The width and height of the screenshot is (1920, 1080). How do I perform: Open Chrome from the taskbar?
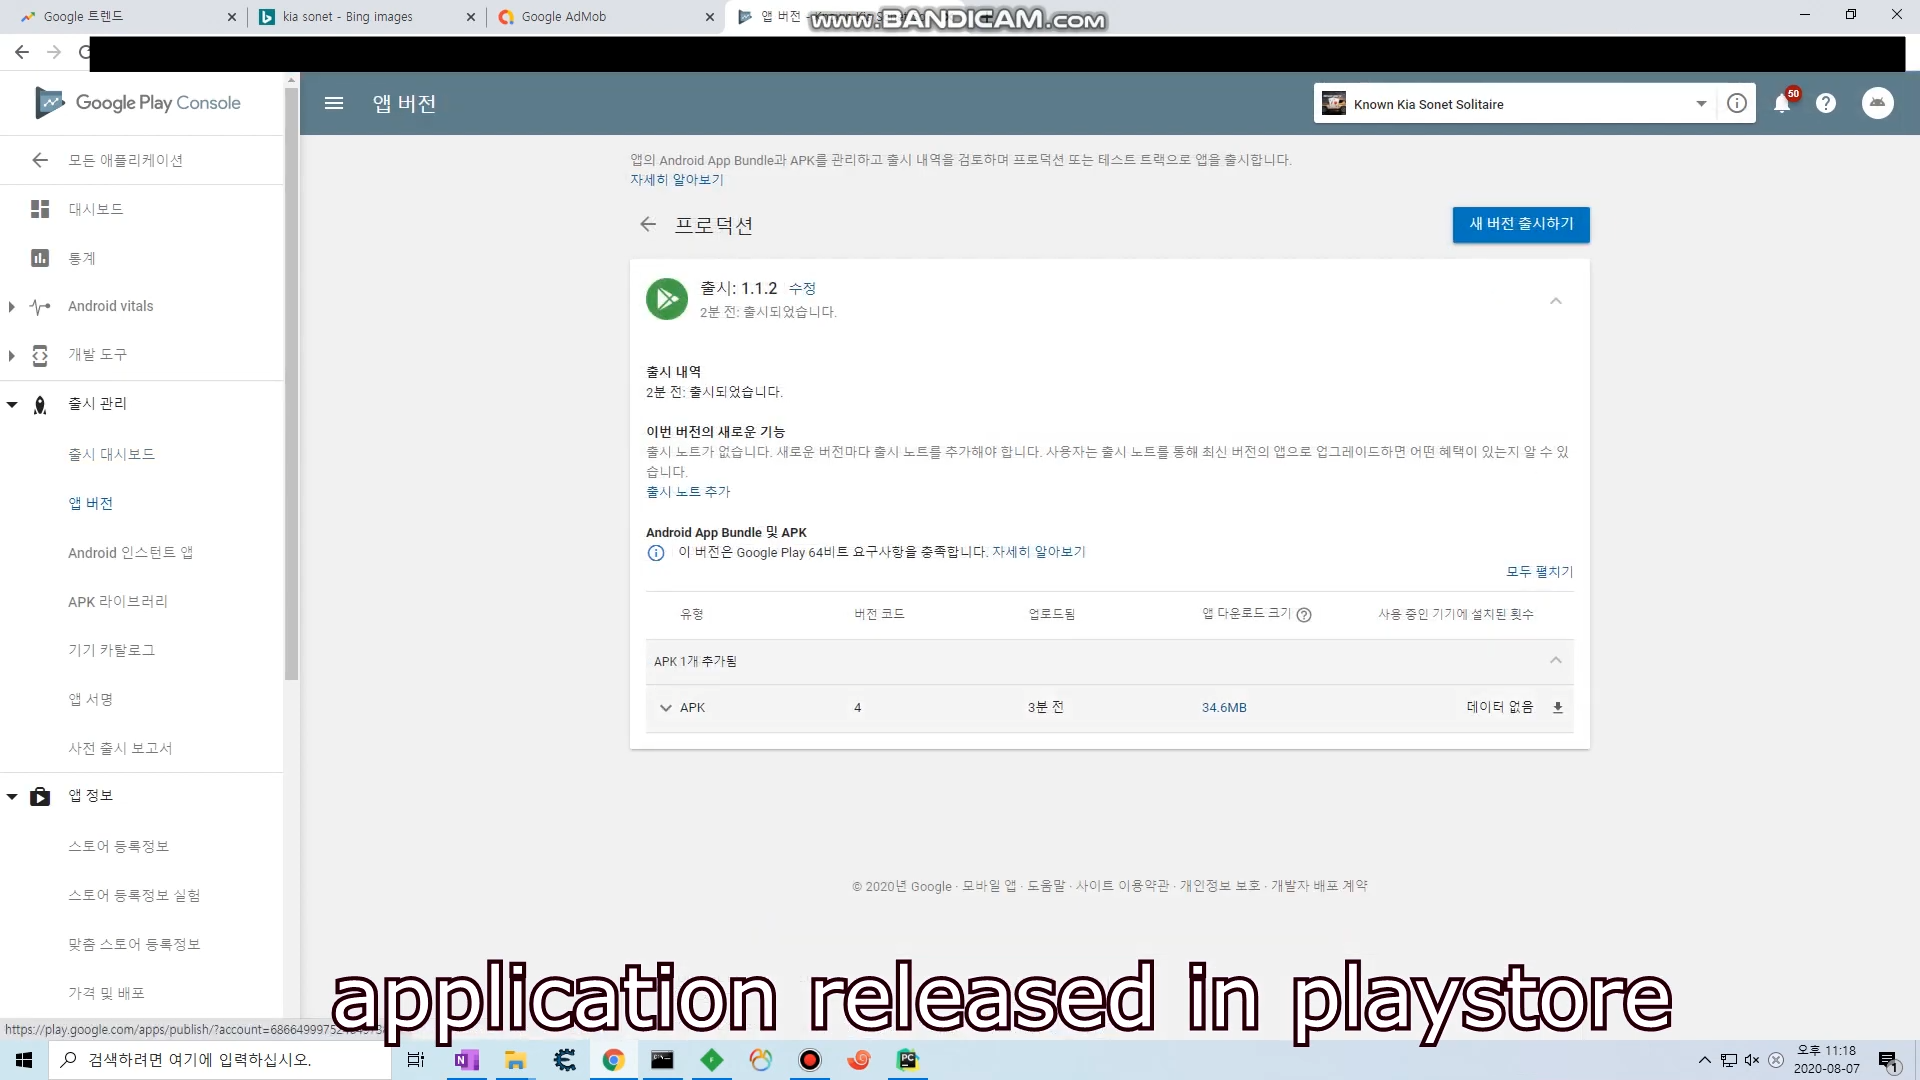pos(614,1060)
